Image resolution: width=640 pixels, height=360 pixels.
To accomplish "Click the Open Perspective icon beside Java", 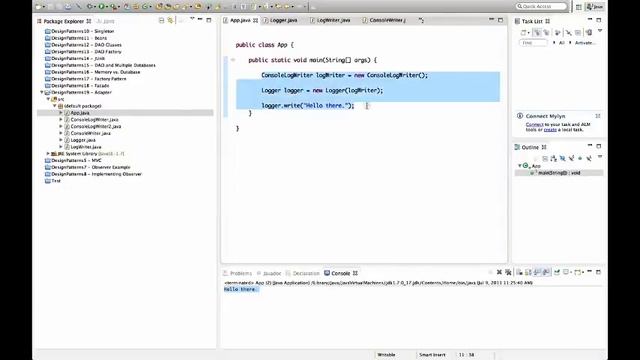I will pyautogui.click(x=578, y=7).
